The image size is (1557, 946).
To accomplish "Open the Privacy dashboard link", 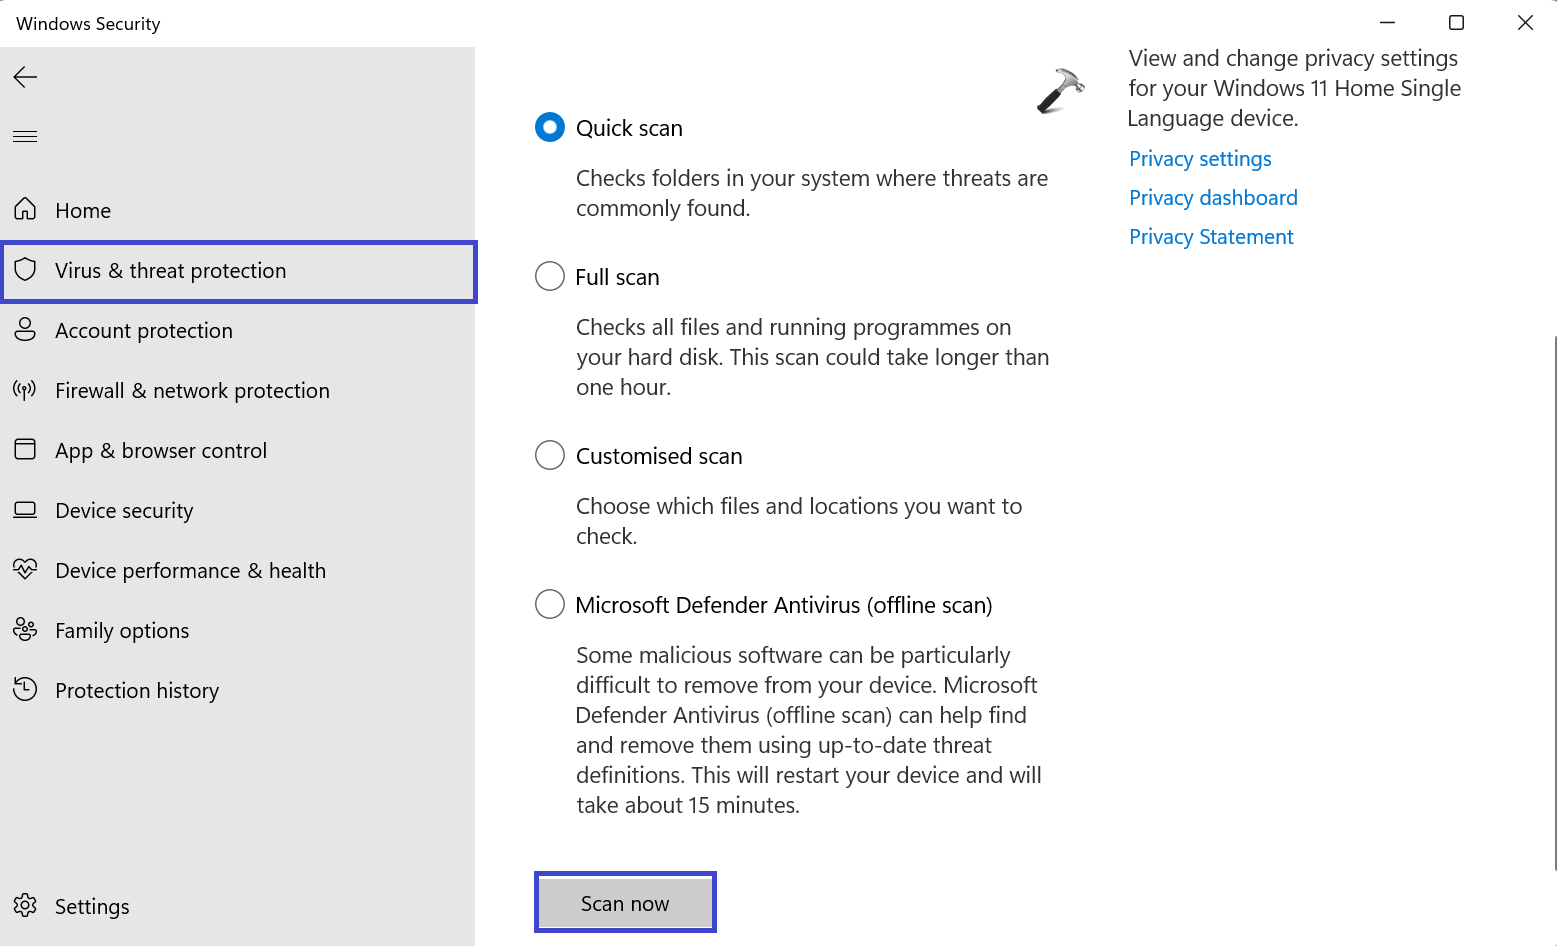I will point(1213,198).
